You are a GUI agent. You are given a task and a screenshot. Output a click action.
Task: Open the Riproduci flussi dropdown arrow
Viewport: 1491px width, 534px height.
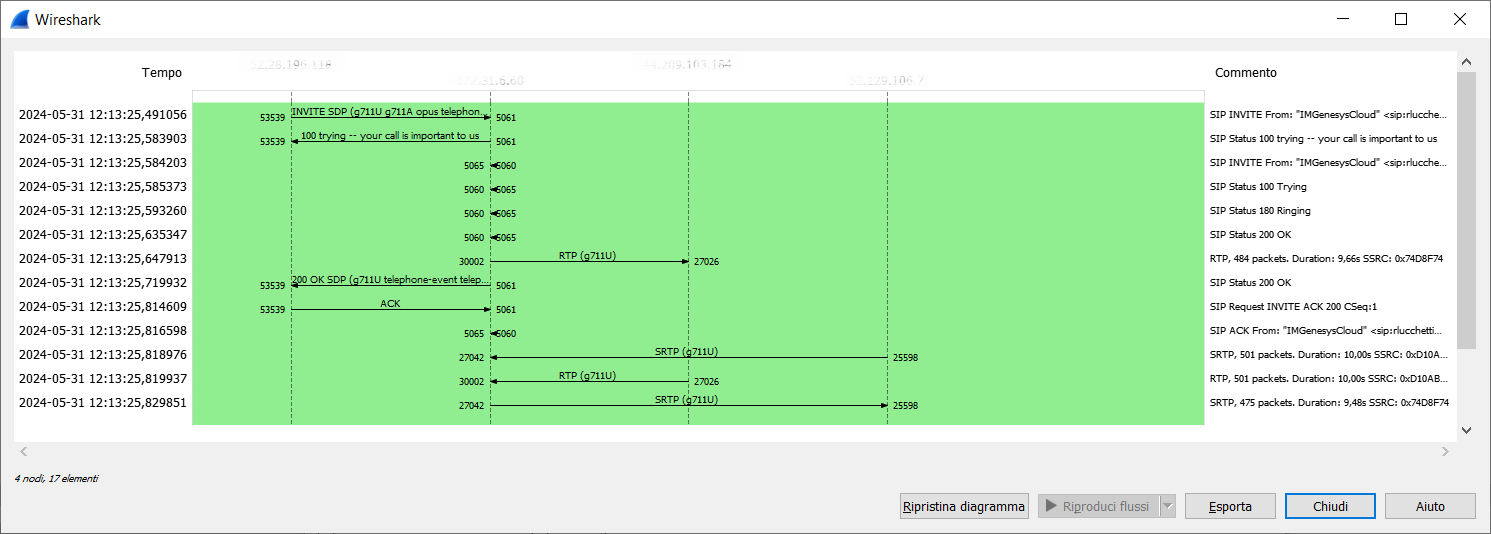[x=1167, y=506]
